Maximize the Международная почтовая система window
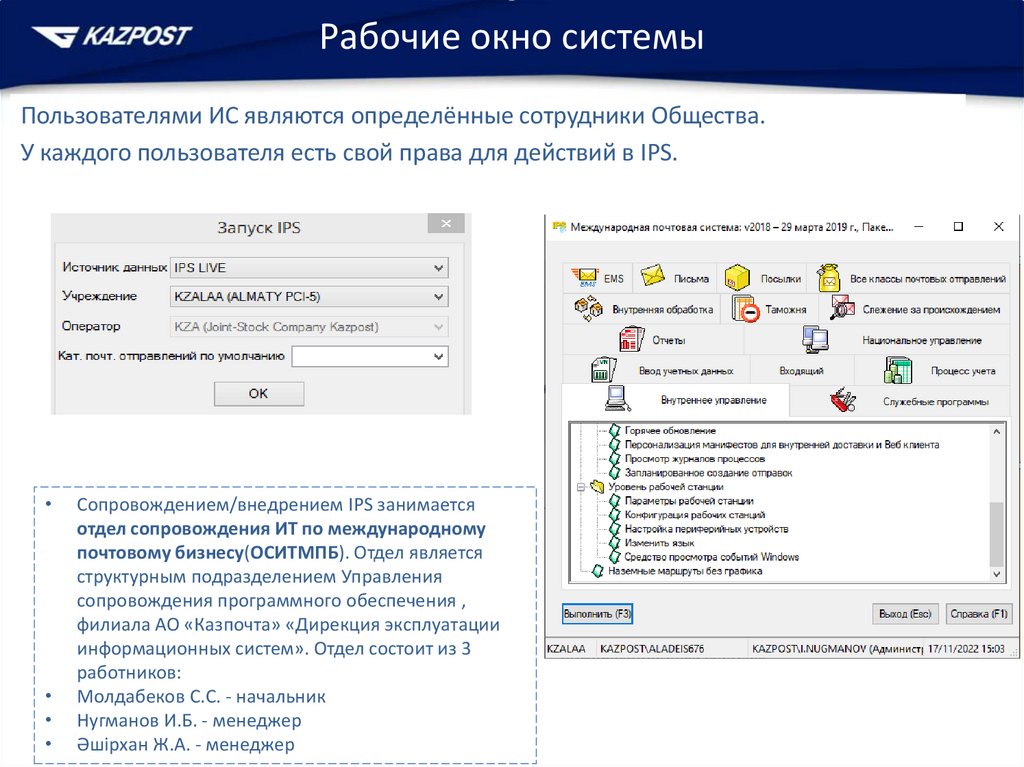 coord(958,227)
